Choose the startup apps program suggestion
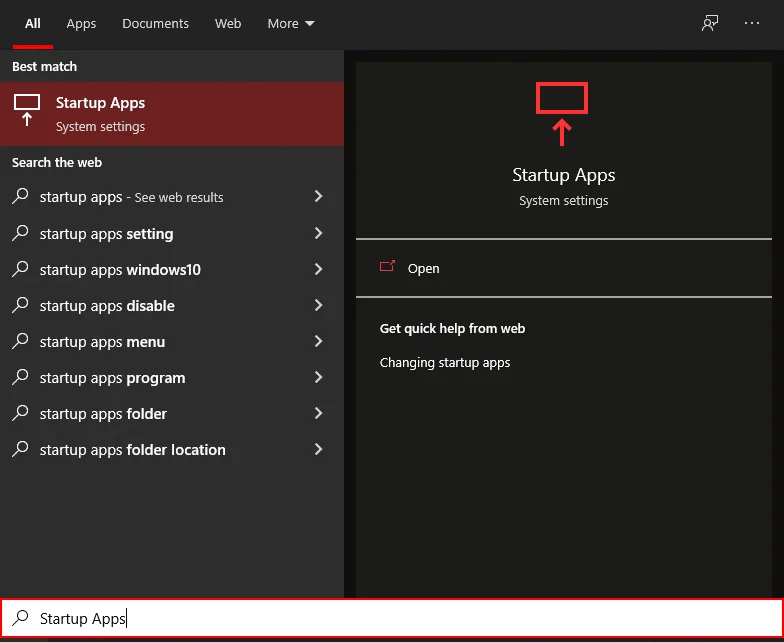This screenshot has width=784, height=642. pyautogui.click(x=112, y=378)
